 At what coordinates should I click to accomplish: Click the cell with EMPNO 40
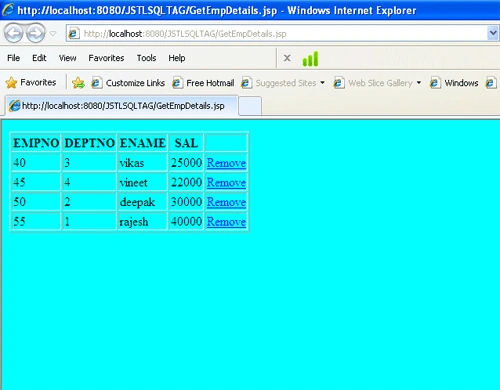(x=36, y=163)
